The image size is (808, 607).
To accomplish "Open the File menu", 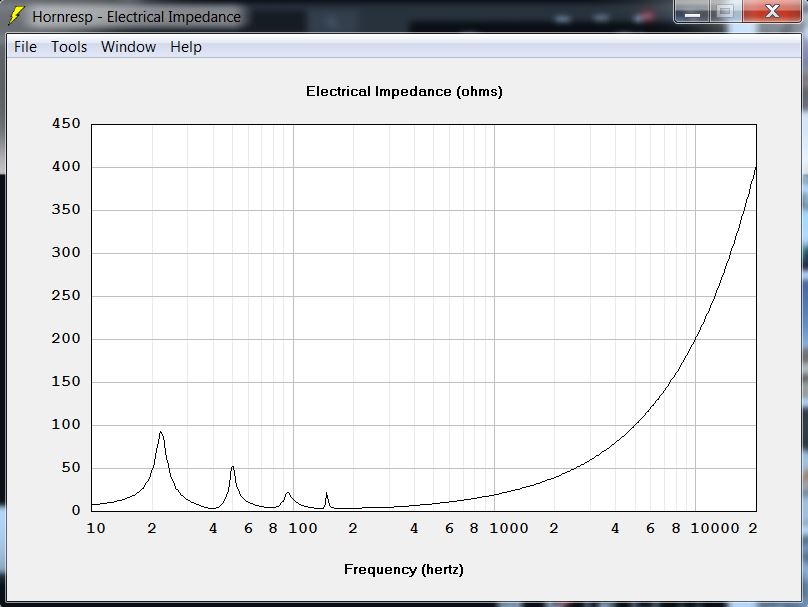I will (x=25, y=47).
